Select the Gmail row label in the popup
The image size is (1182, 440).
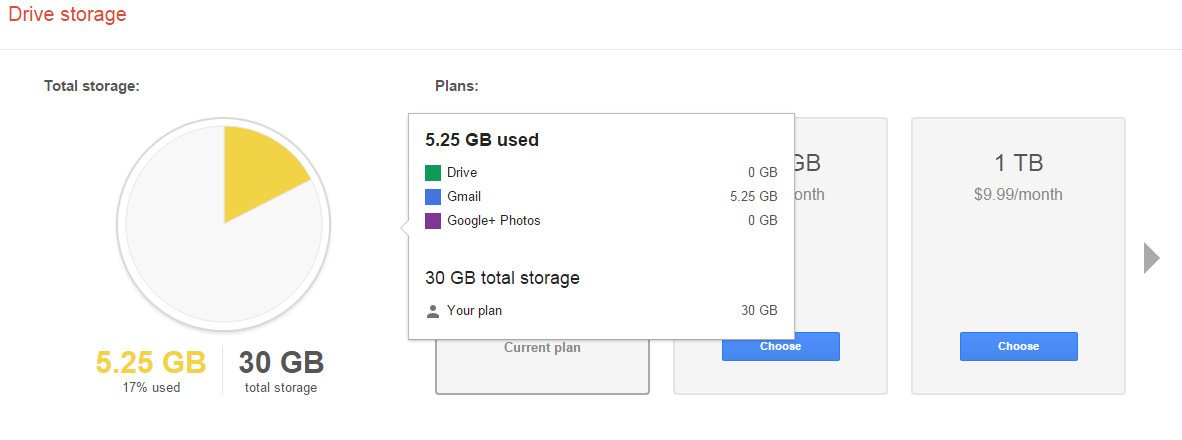click(x=464, y=197)
